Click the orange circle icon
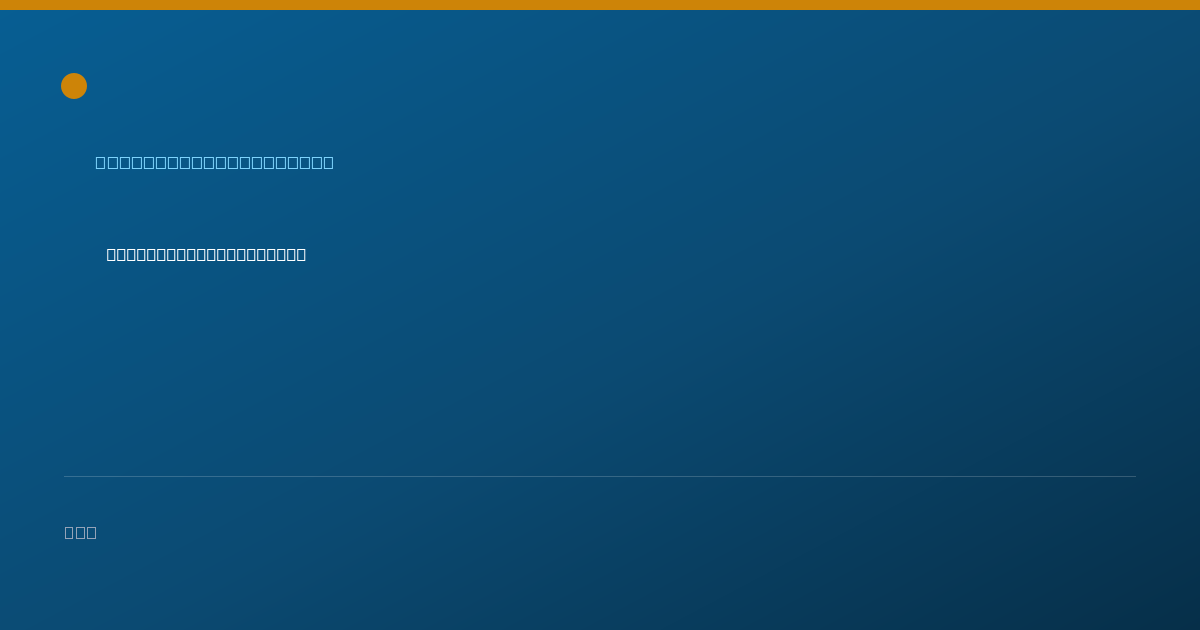This screenshot has height=630, width=1200. pyautogui.click(x=74, y=86)
